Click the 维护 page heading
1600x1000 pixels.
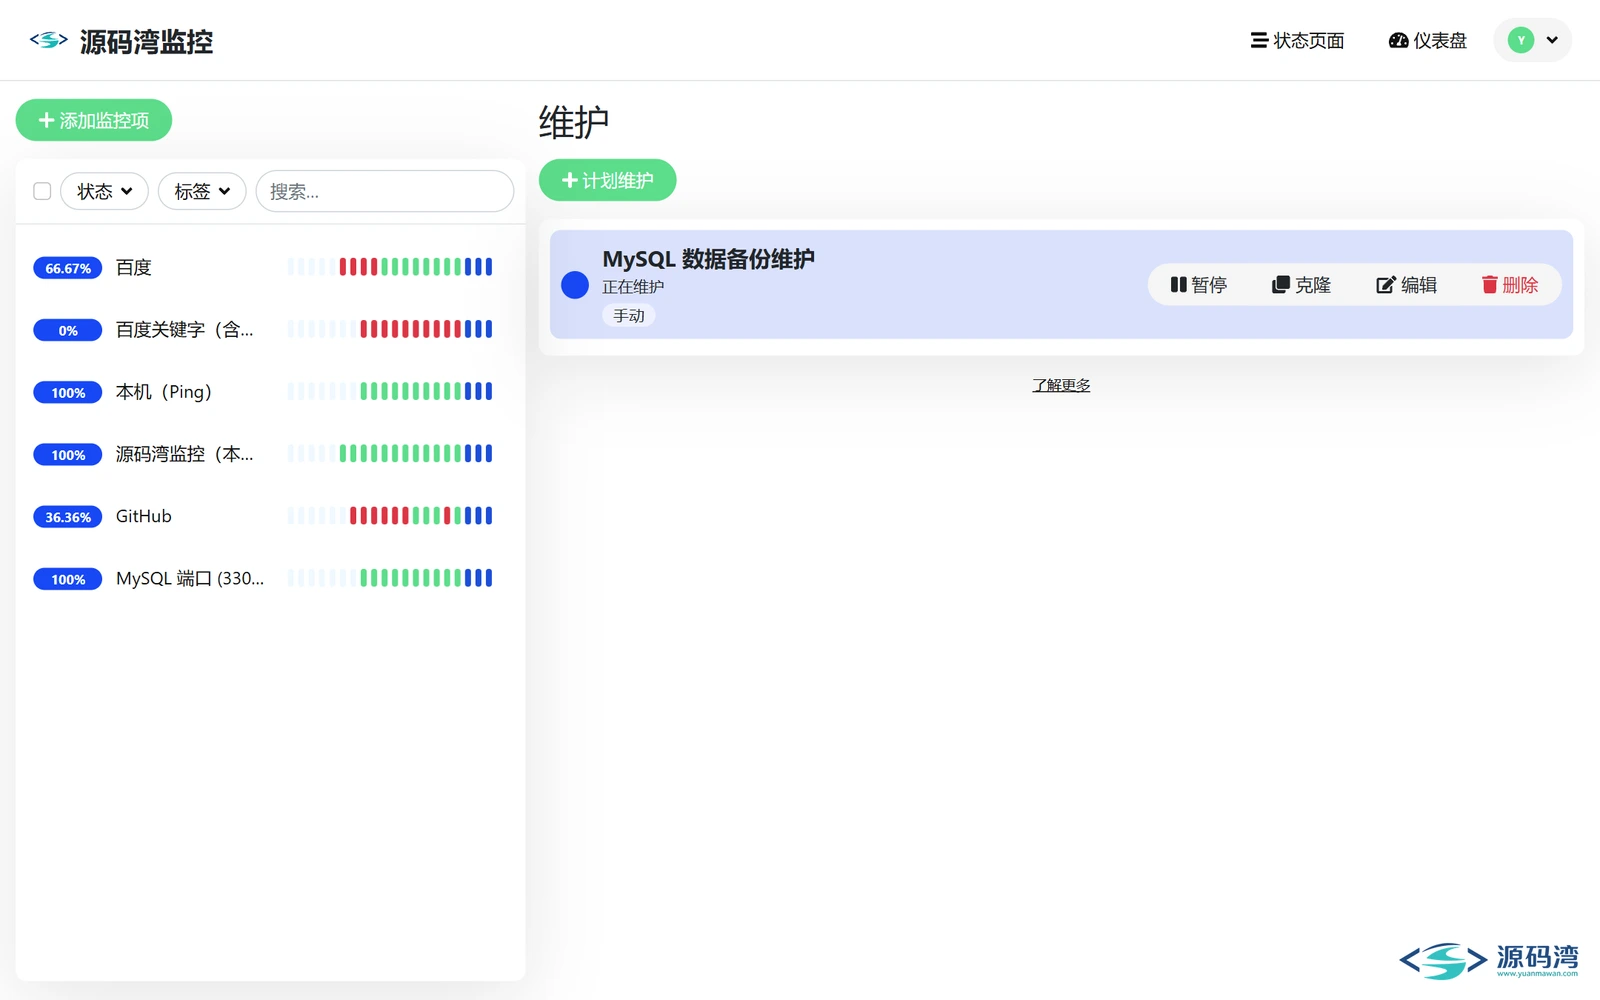click(574, 123)
